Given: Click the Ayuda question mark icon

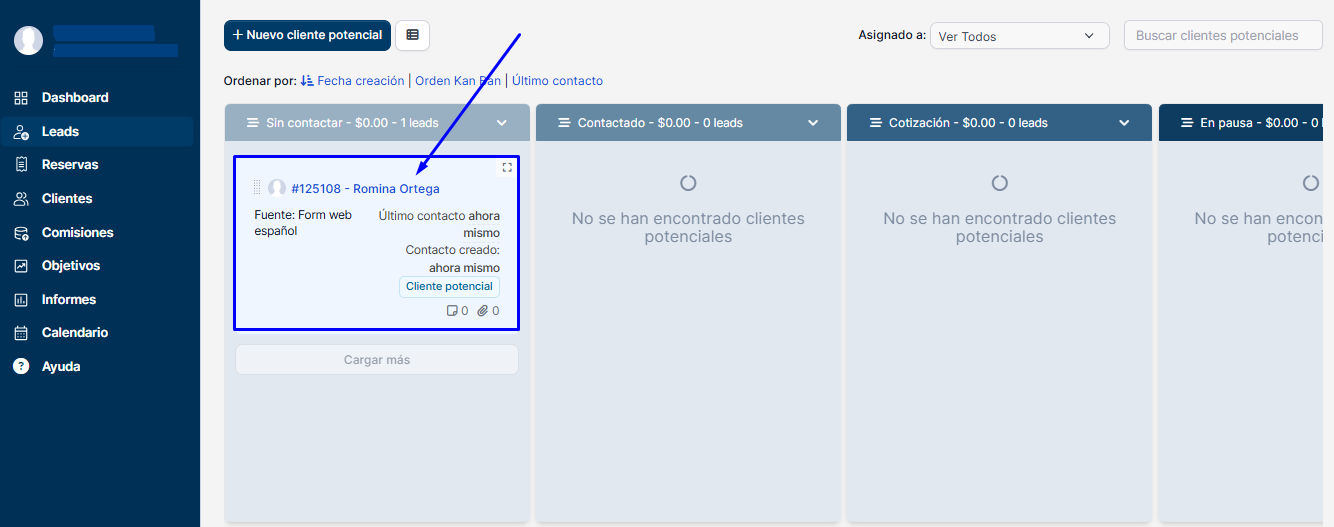Looking at the screenshot, I should 21,366.
